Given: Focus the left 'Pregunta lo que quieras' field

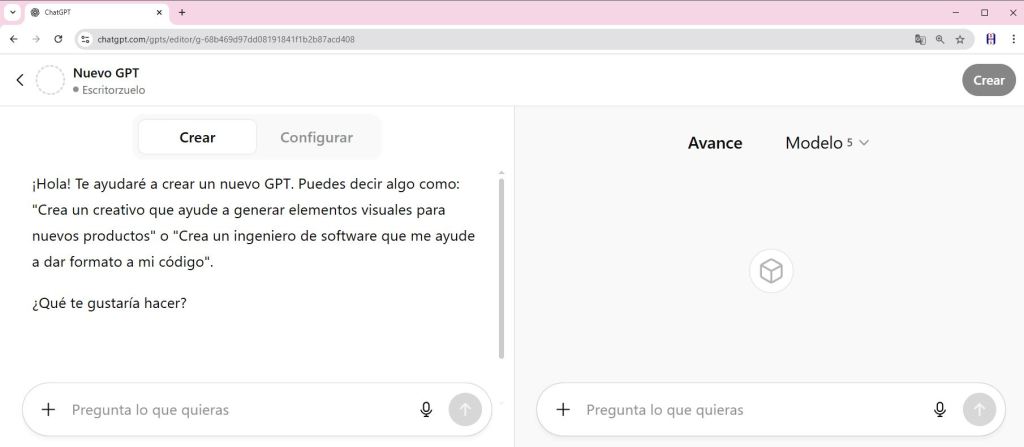Looking at the screenshot, I should [240, 409].
